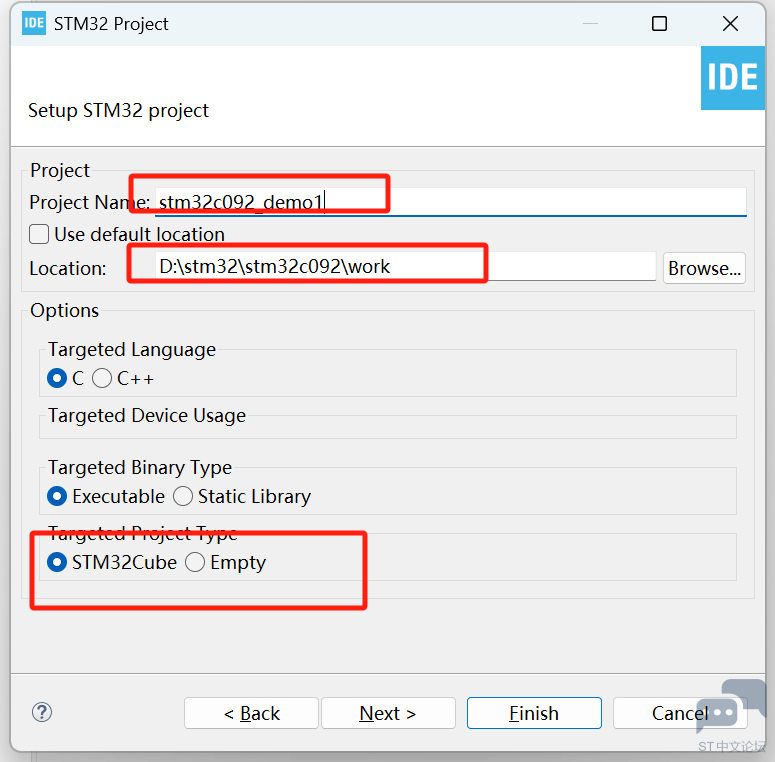The width and height of the screenshot is (775, 762).
Task: Proceed with the Next button
Action: click(388, 713)
